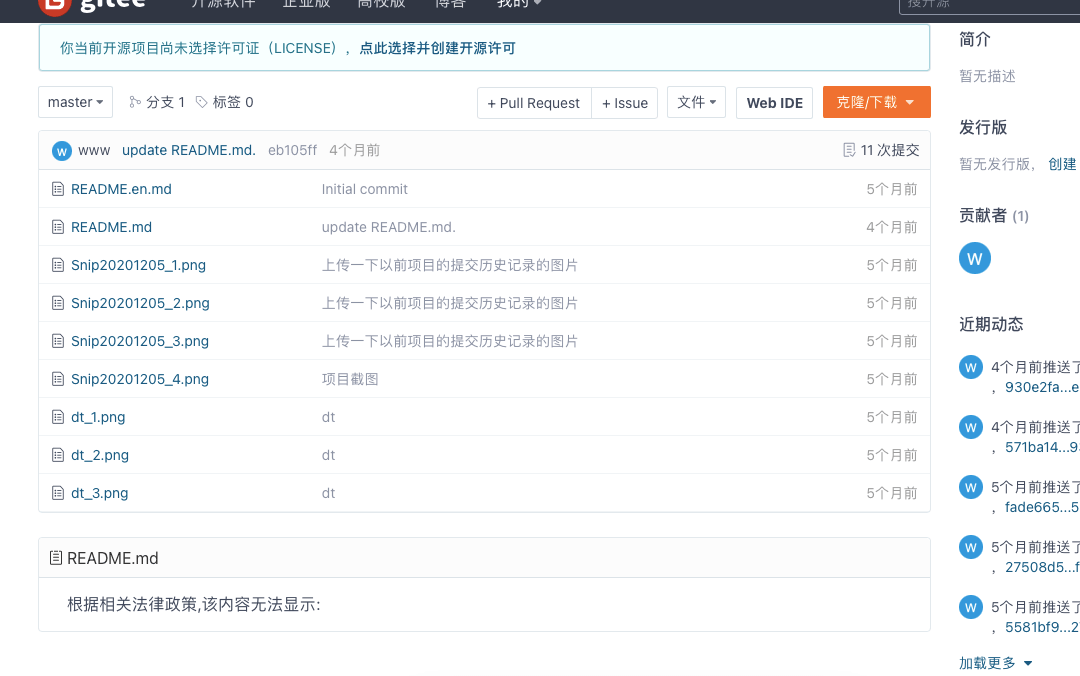
Task: Click the README.md document icon in the preview header
Action: 54,558
